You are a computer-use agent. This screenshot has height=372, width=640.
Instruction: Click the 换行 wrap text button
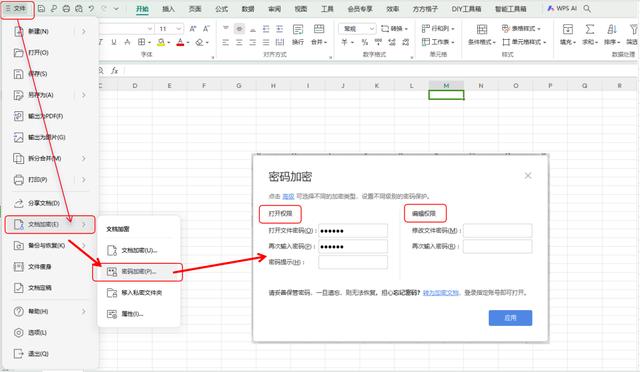click(298, 34)
